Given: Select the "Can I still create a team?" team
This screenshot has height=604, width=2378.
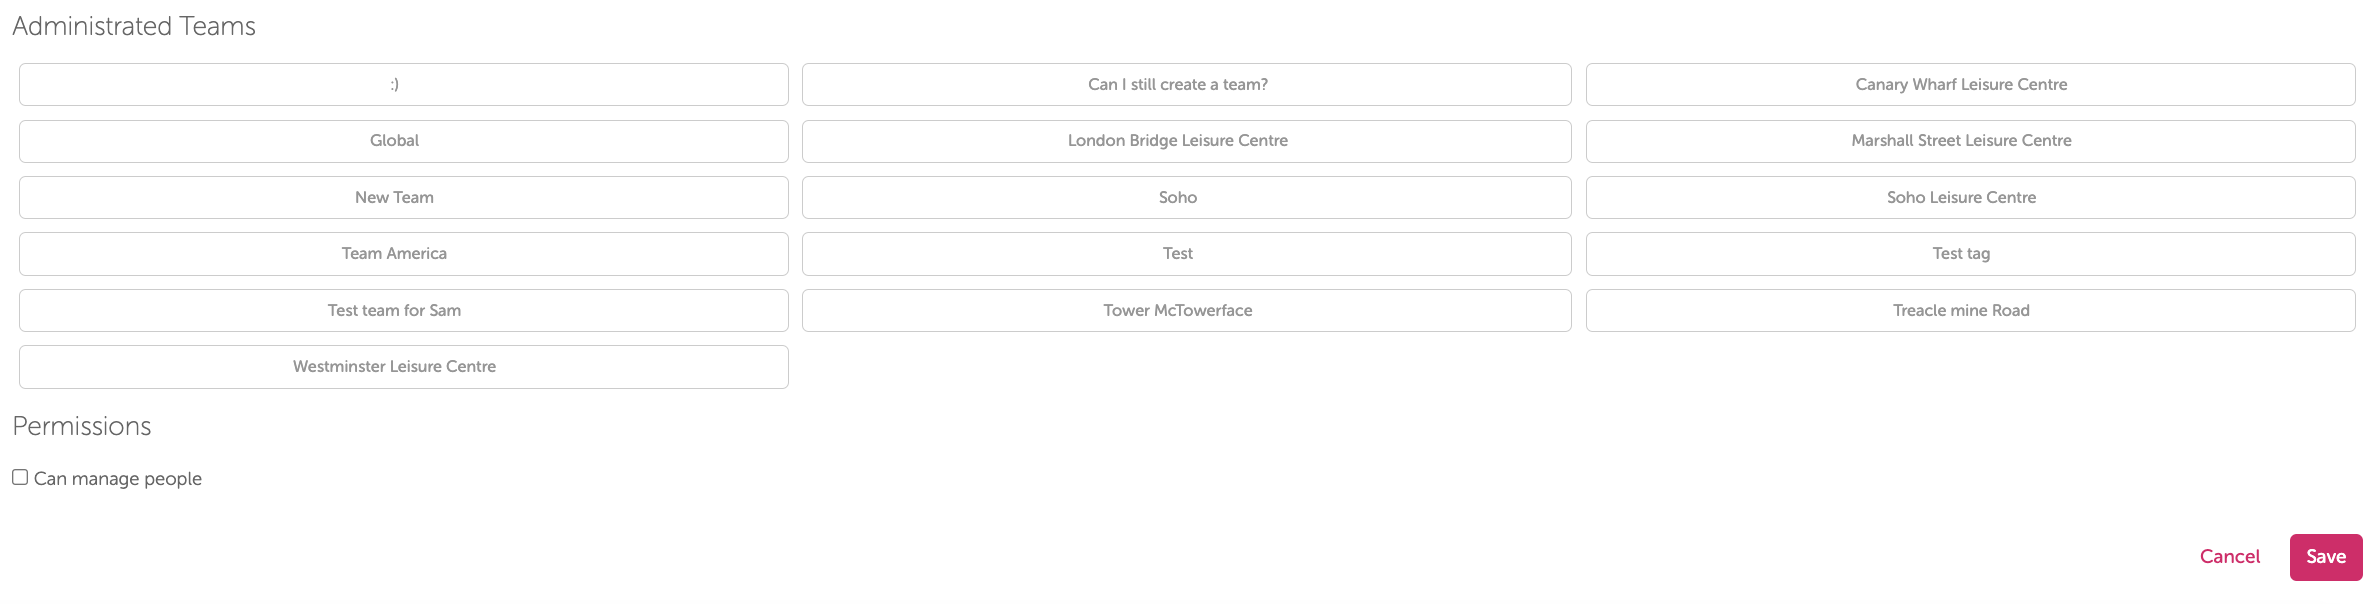Looking at the screenshot, I should pos(1186,85).
